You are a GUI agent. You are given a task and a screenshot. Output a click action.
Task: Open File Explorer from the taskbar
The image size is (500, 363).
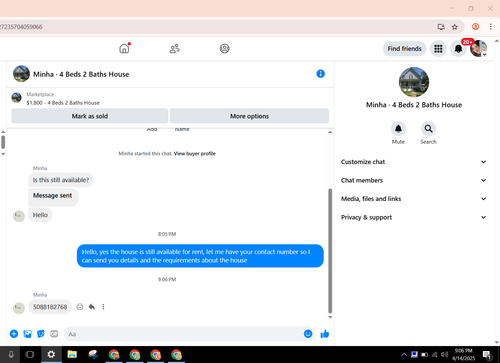[72, 354]
